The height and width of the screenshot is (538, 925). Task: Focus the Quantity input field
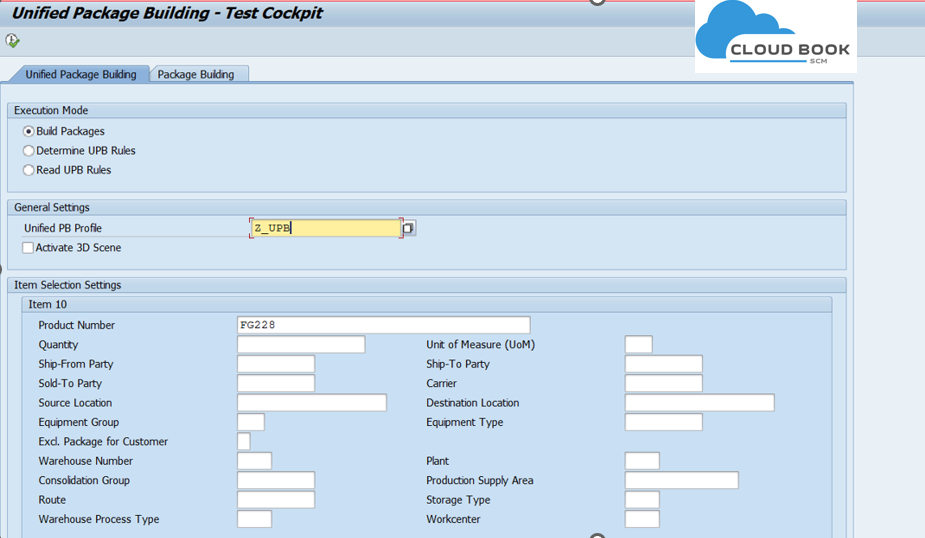[301, 345]
